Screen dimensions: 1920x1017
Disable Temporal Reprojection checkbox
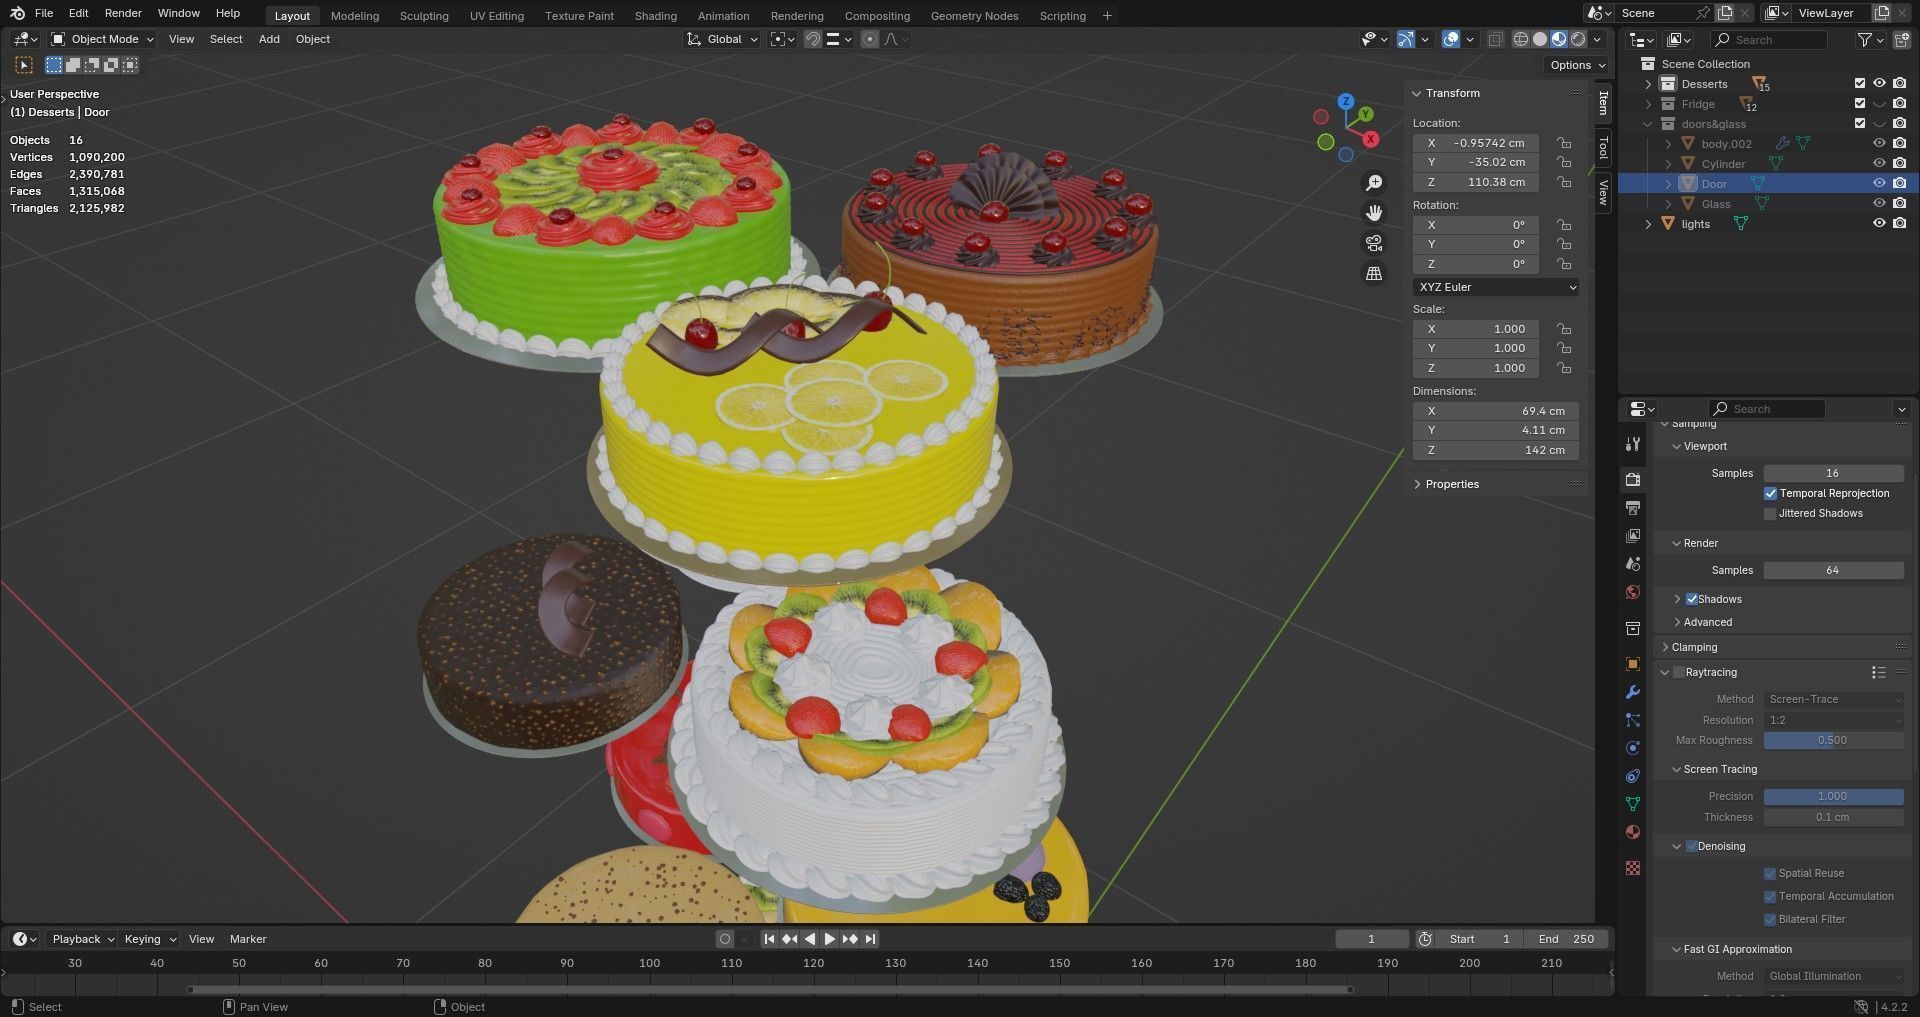(1770, 493)
